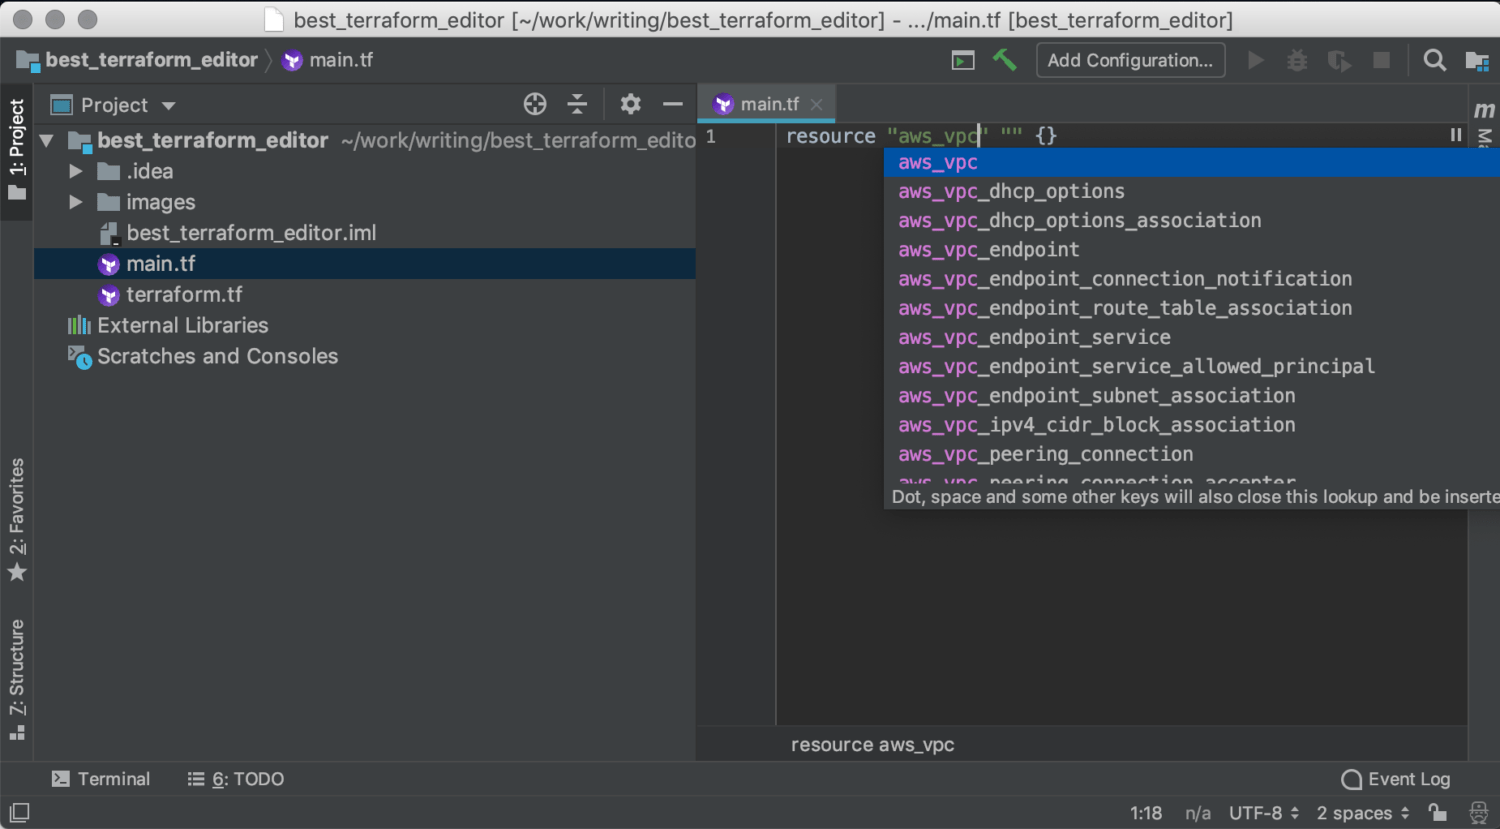The image size is (1500, 829).
Task: Choose aws_vpc_endpoint_service suggestion
Action: (x=1192, y=337)
